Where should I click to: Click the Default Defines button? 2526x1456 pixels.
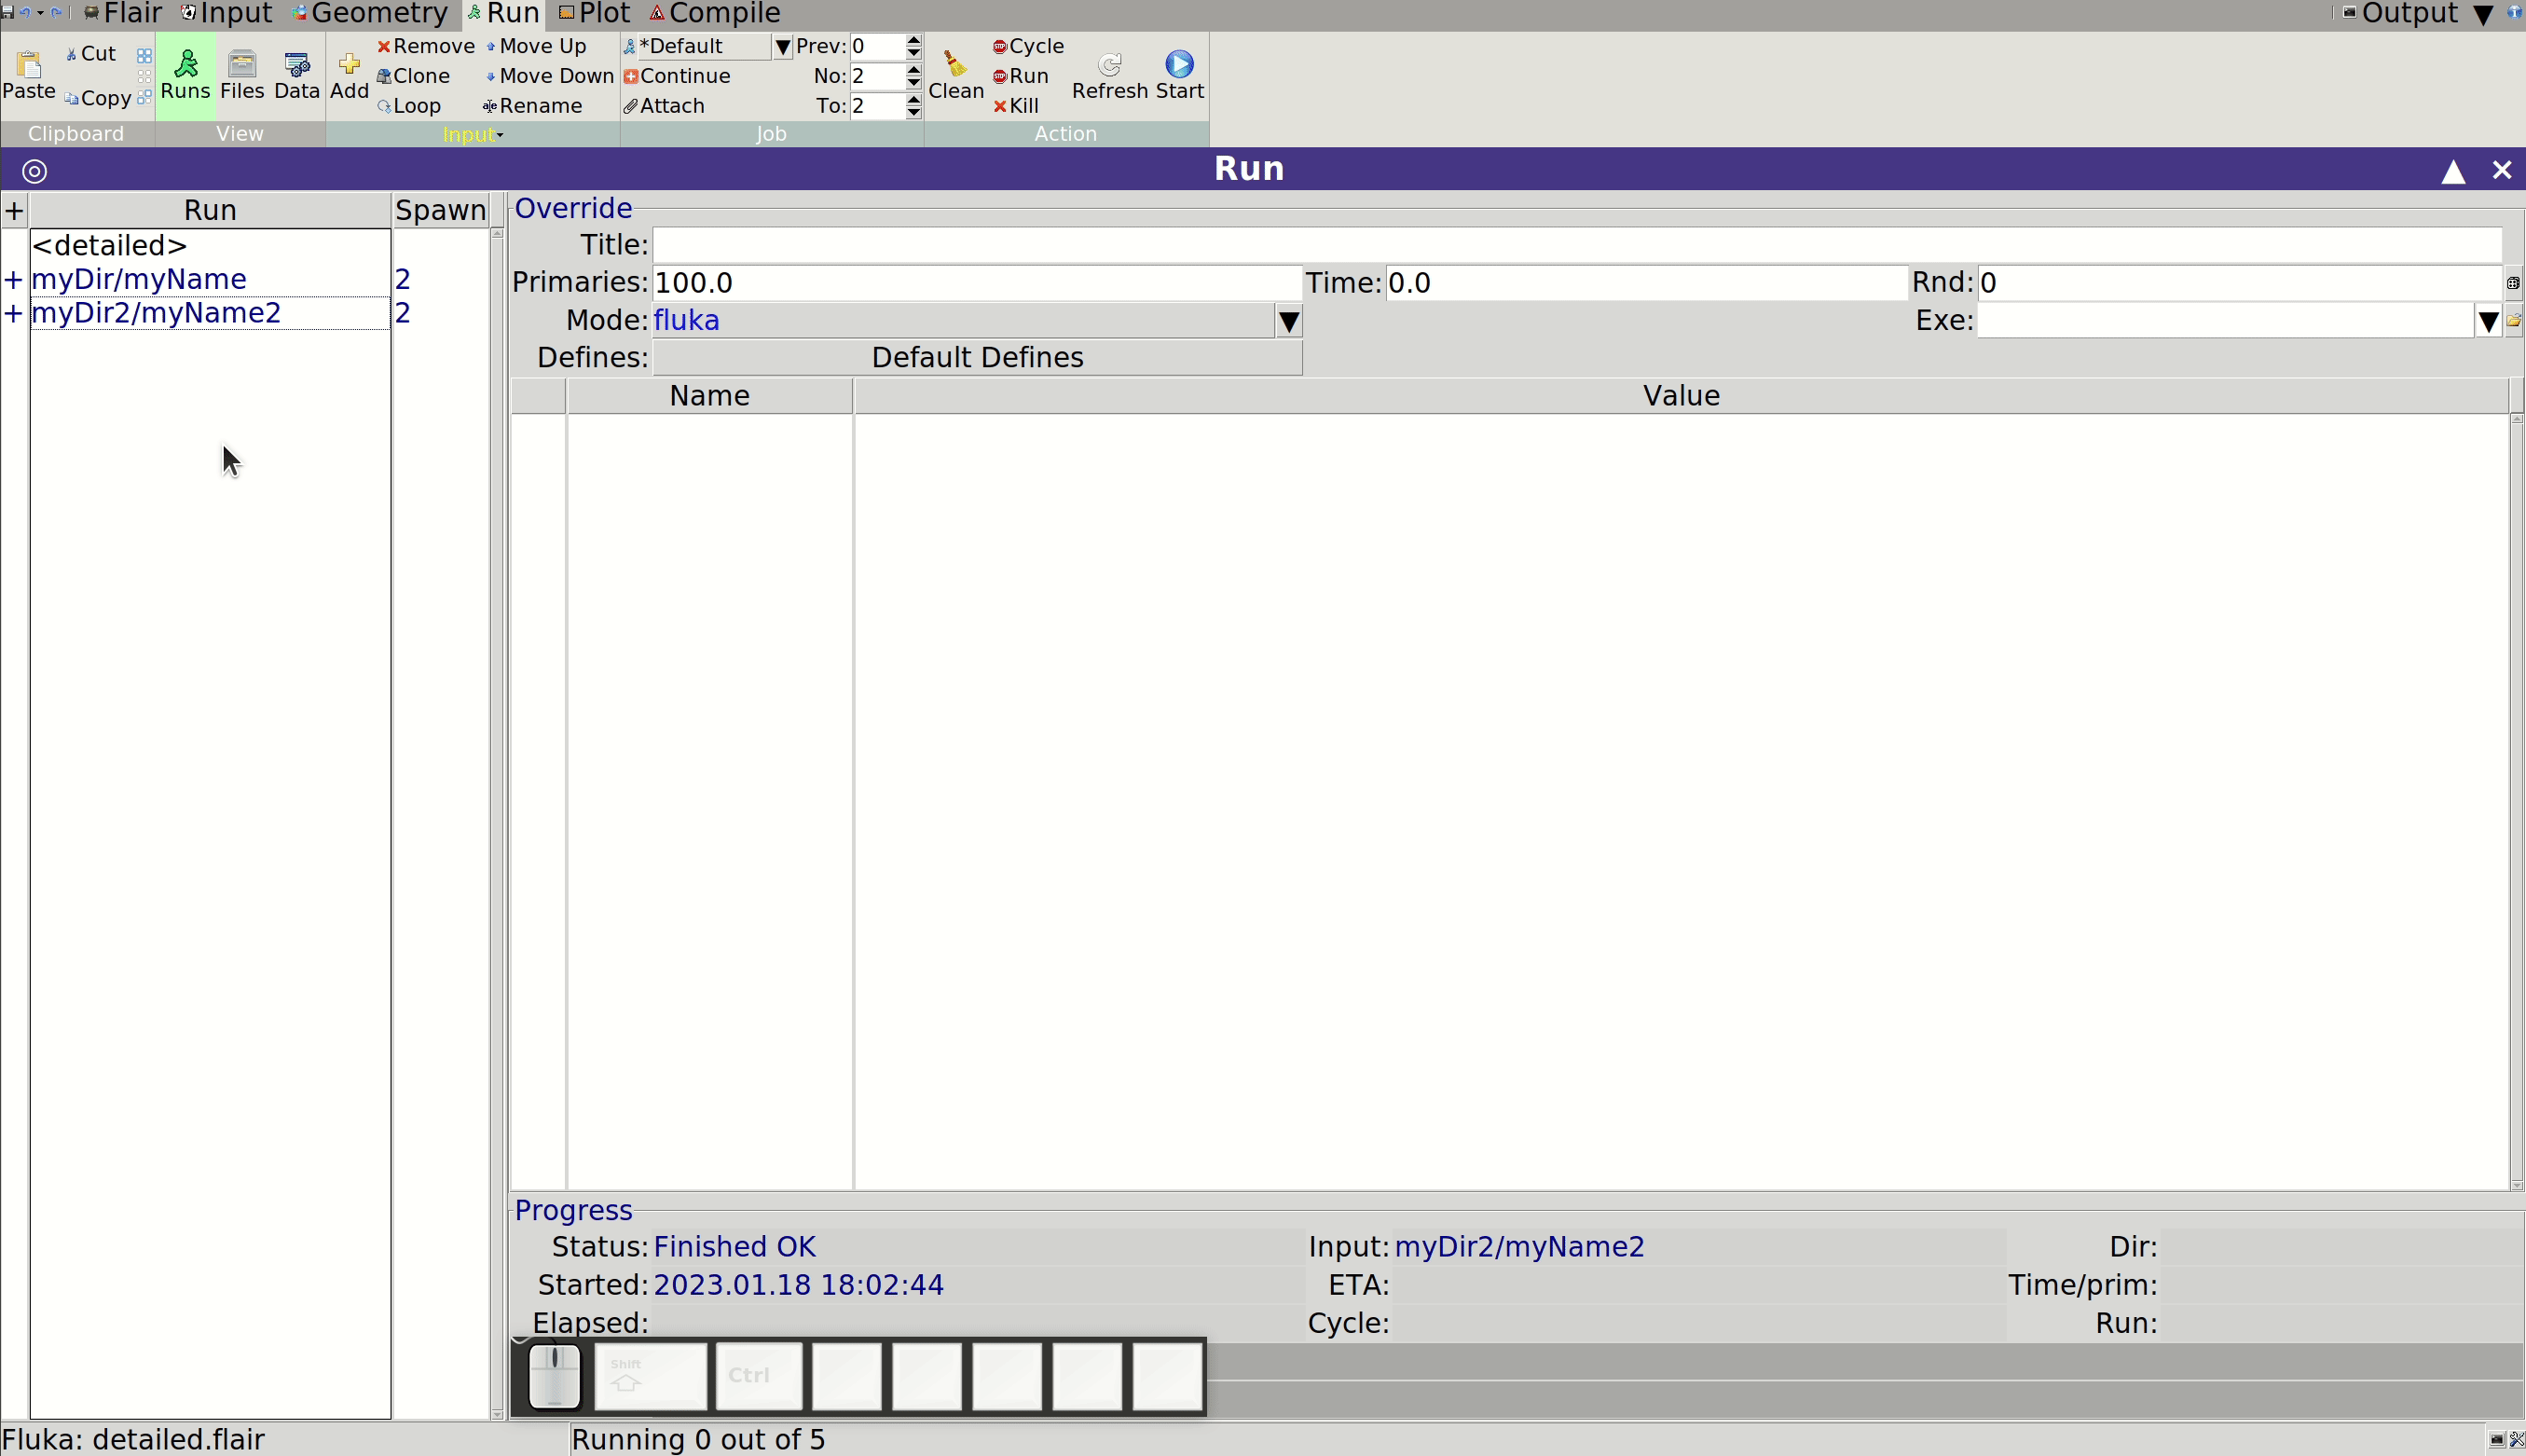click(977, 358)
